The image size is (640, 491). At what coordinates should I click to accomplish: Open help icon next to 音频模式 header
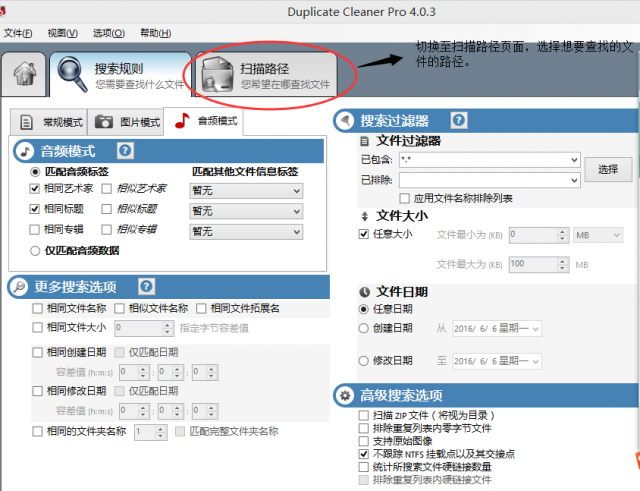click(x=125, y=151)
